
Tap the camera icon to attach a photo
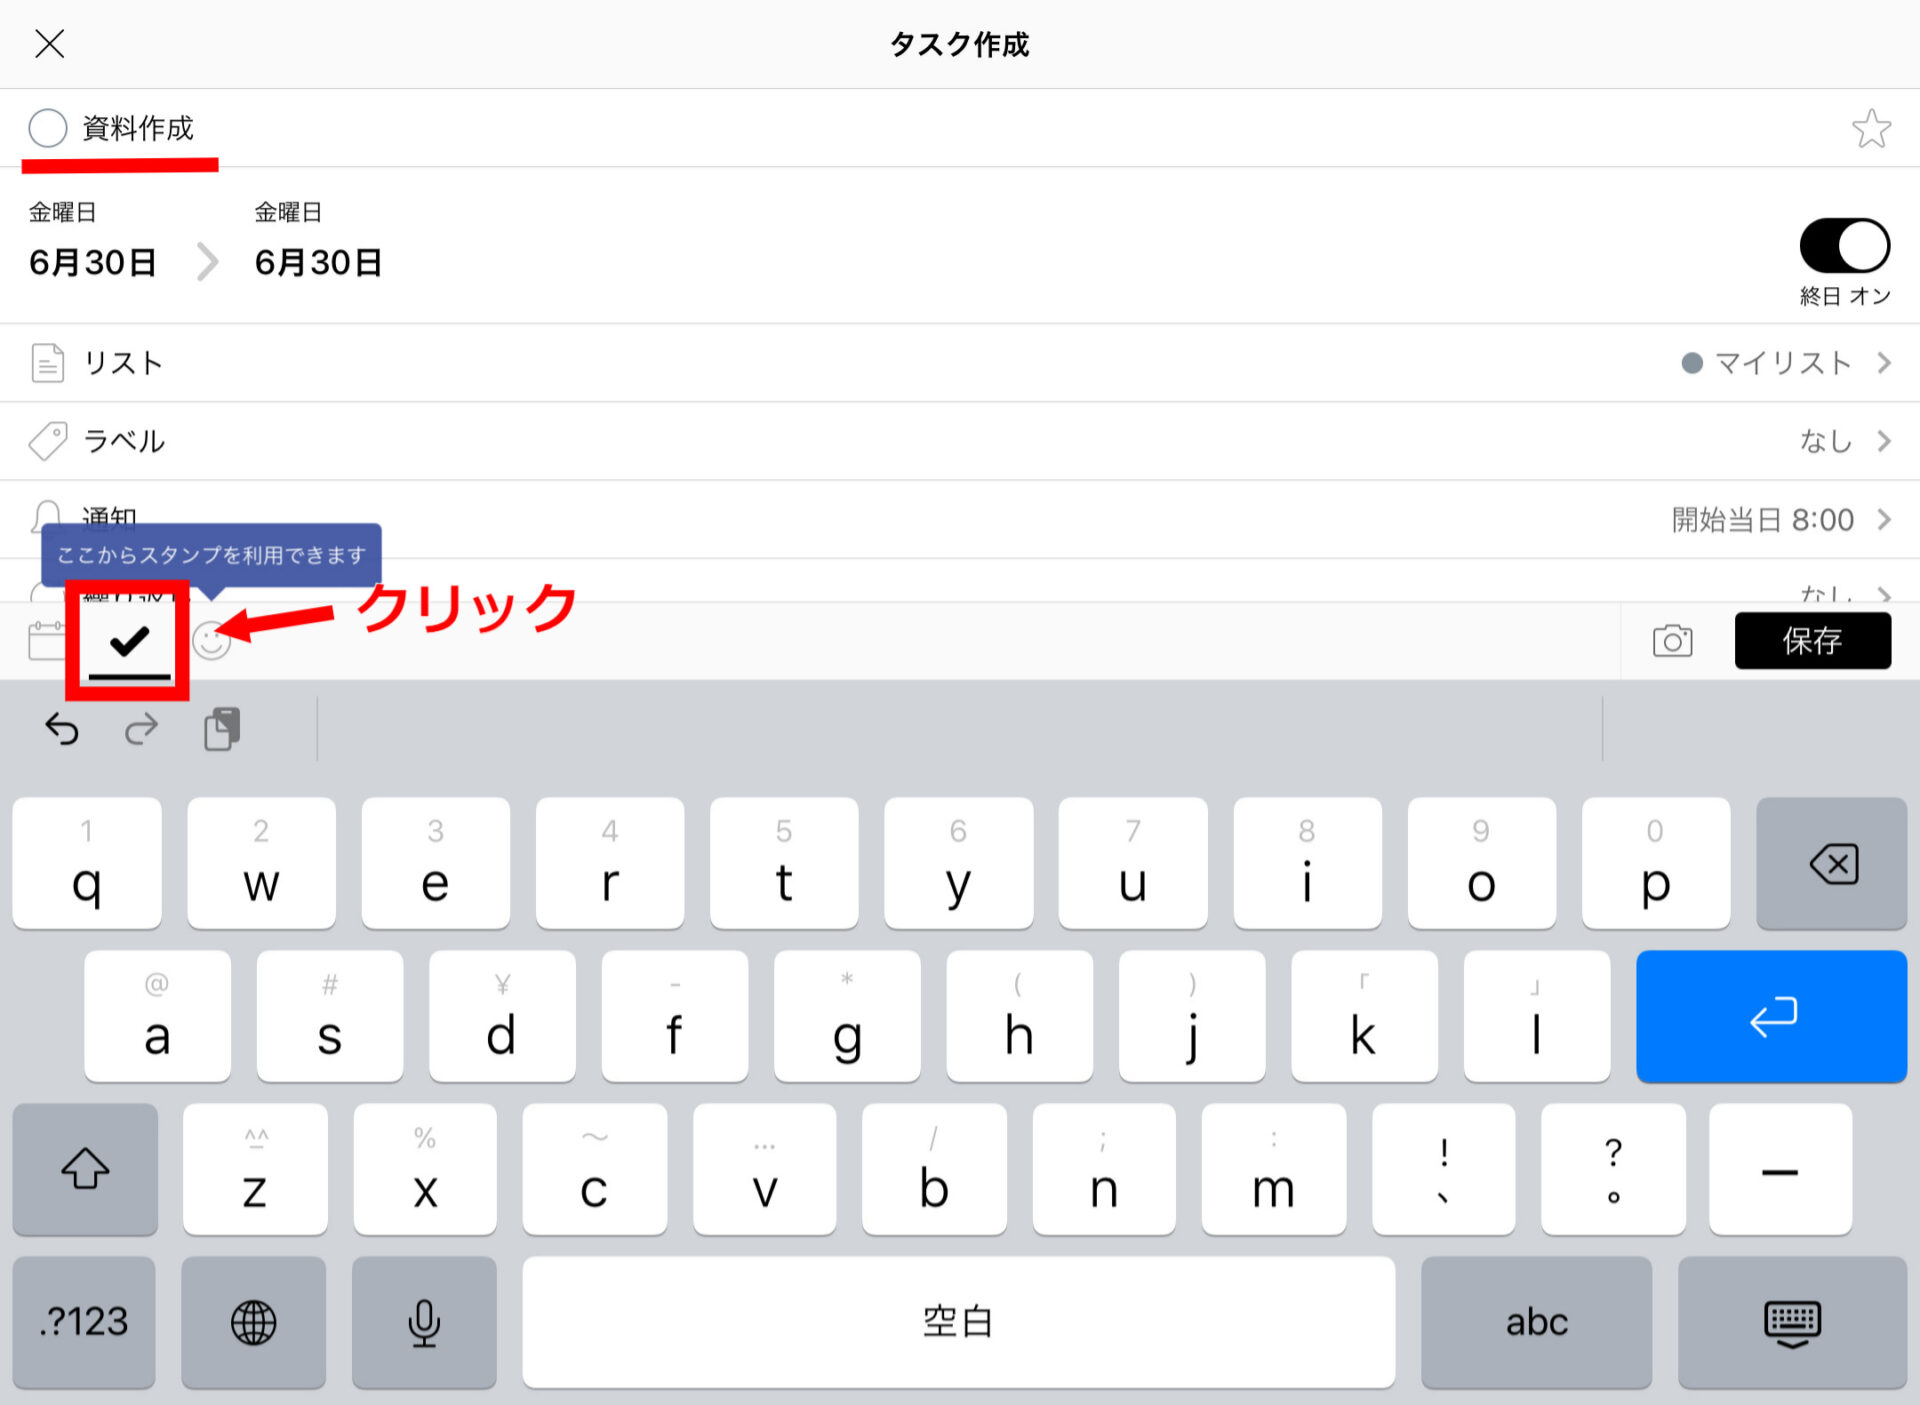tap(1672, 641)
